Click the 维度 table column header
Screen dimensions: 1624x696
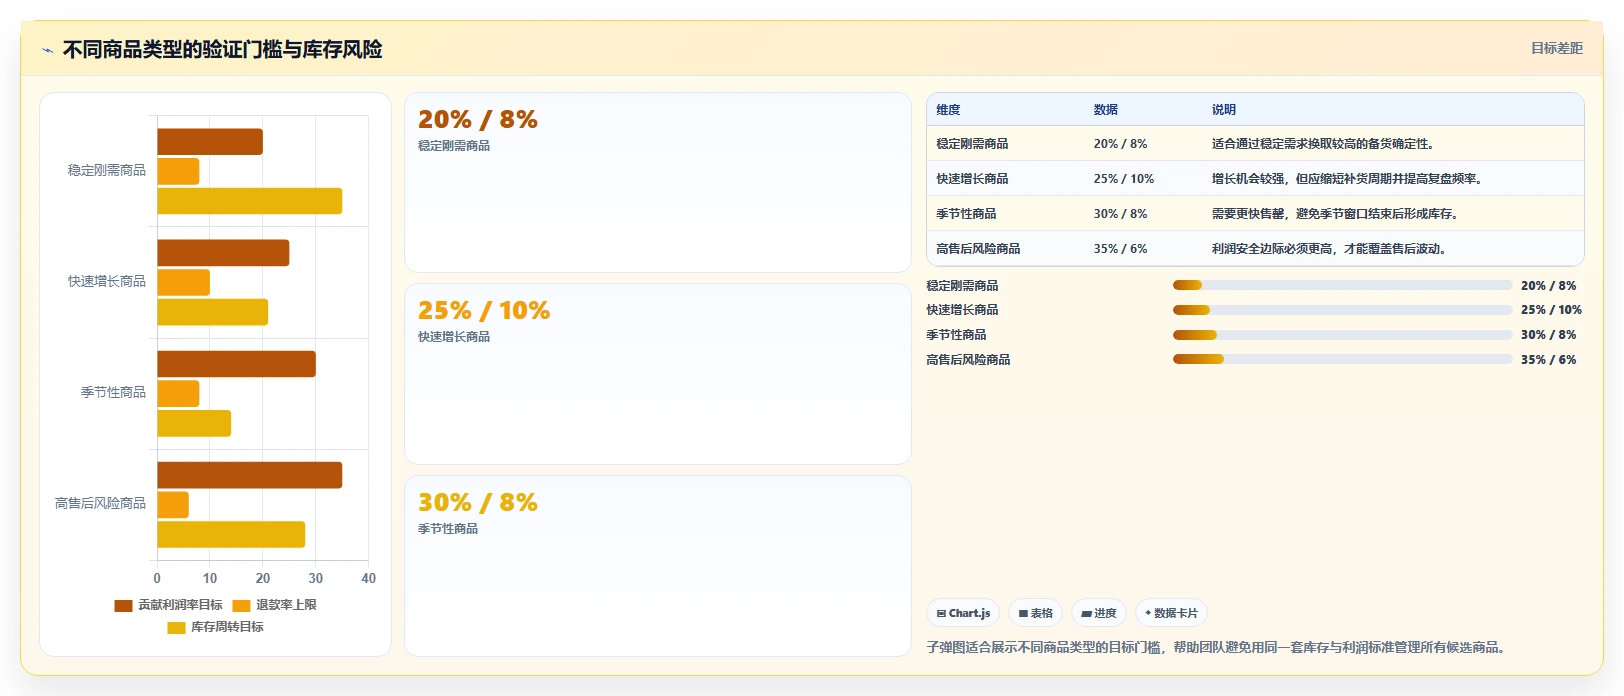[x=948, y=110]
